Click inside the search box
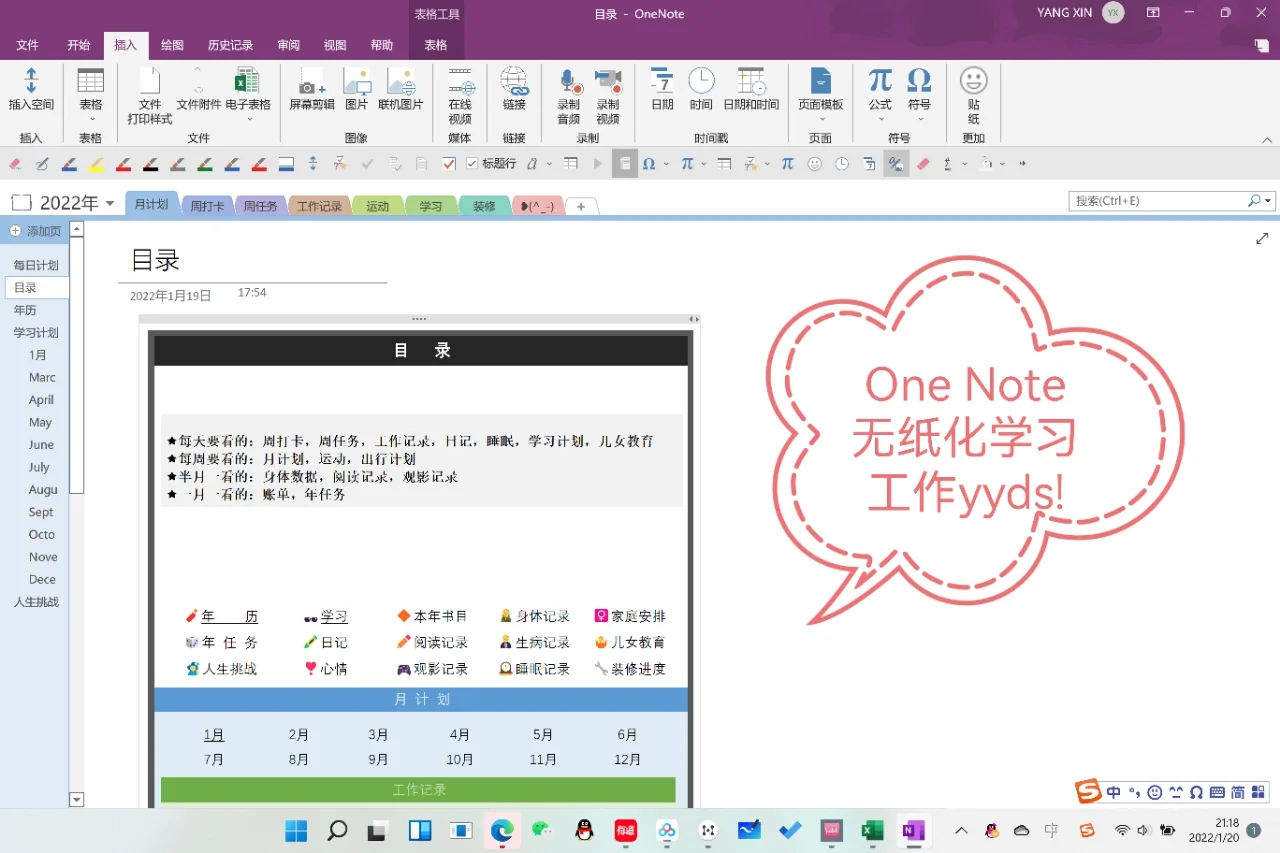This screenshot has width=1280, height=853. pyautogui.click(x=1158, y=201)
